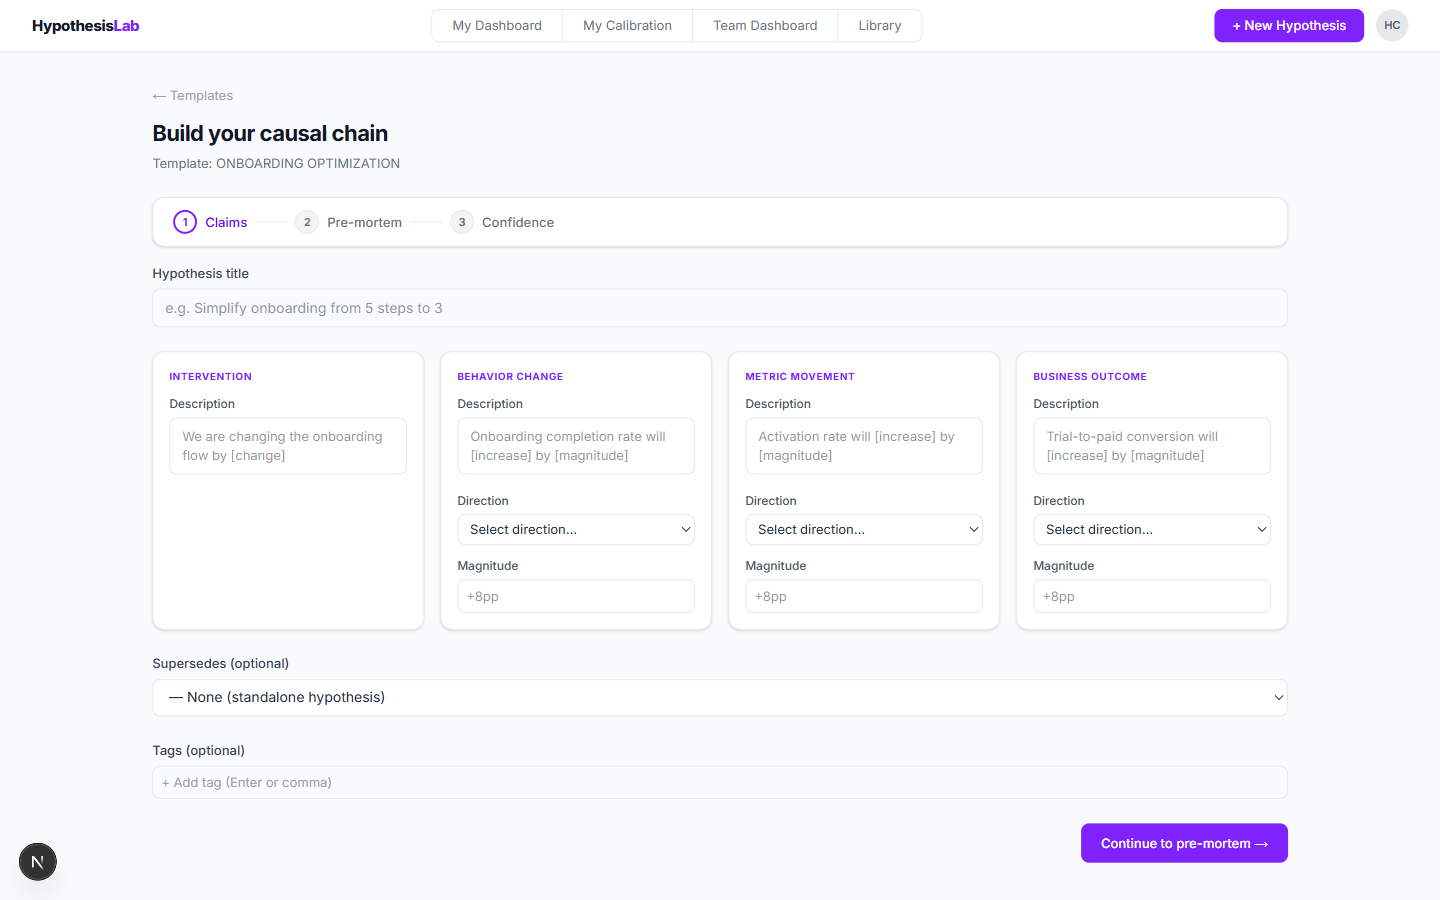Screen dimensions: 1440x900
Task: Open the Team Dashboard tab
Action: [x=765, y=26]
